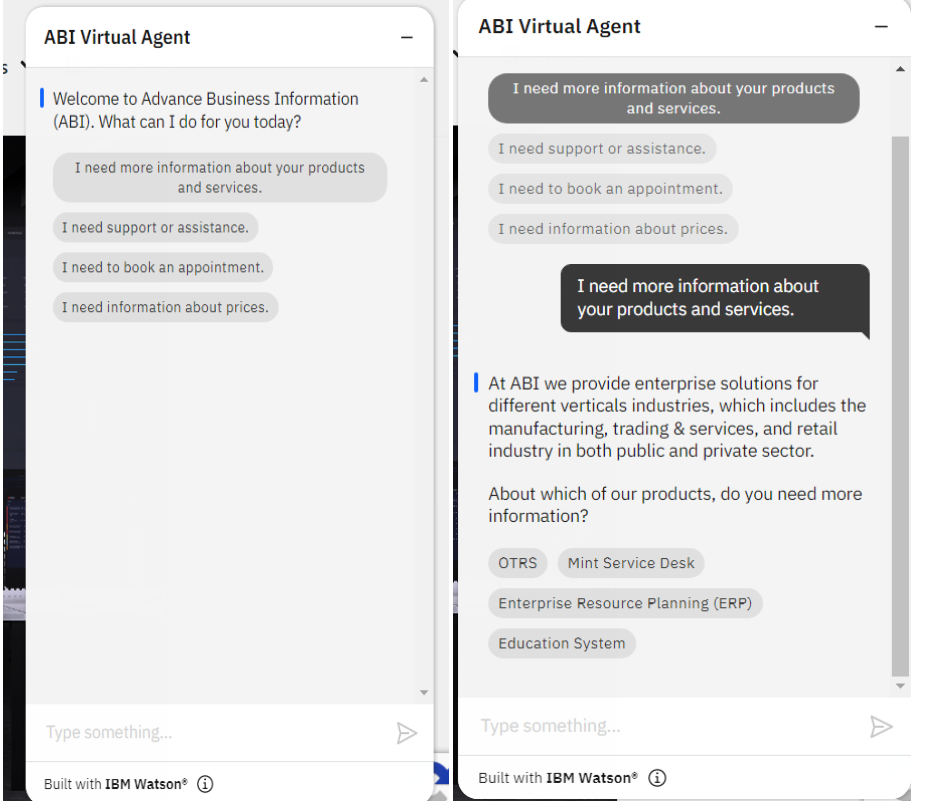927x801 pixels.
Task: Select the OTRS product option
Action: coord(518,563)
